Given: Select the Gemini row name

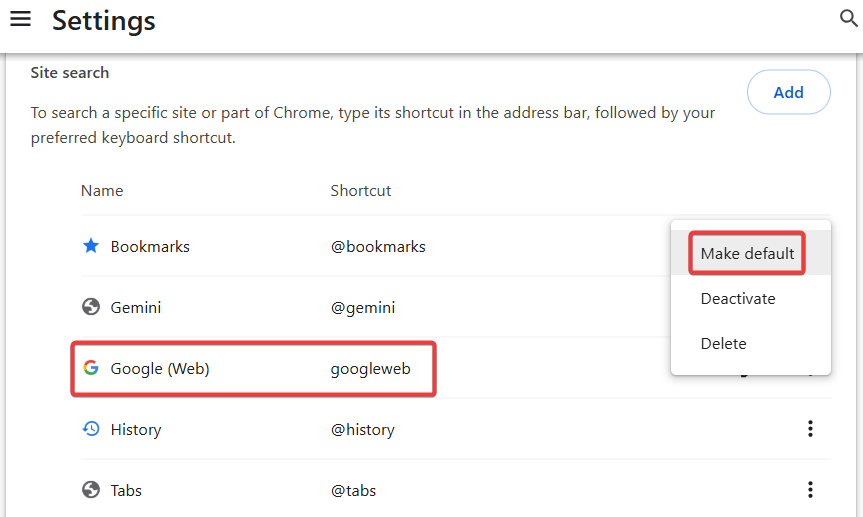Looking at the screenshot, I should click(135, 307).
